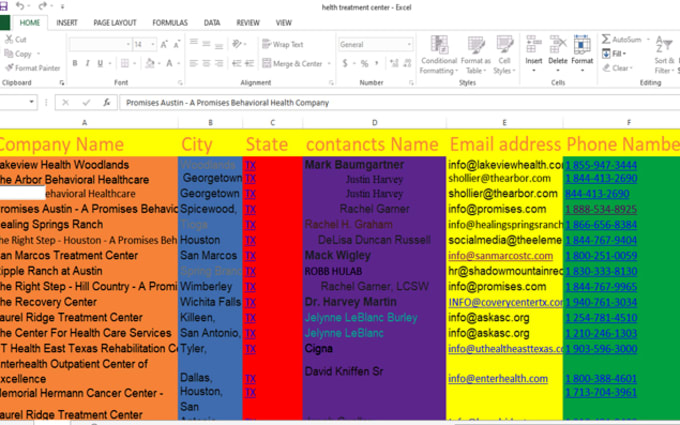Screen dimensions: 680x425
Task: Open the Name Box dropdown arrow
Action: click(x=31, y=102)
